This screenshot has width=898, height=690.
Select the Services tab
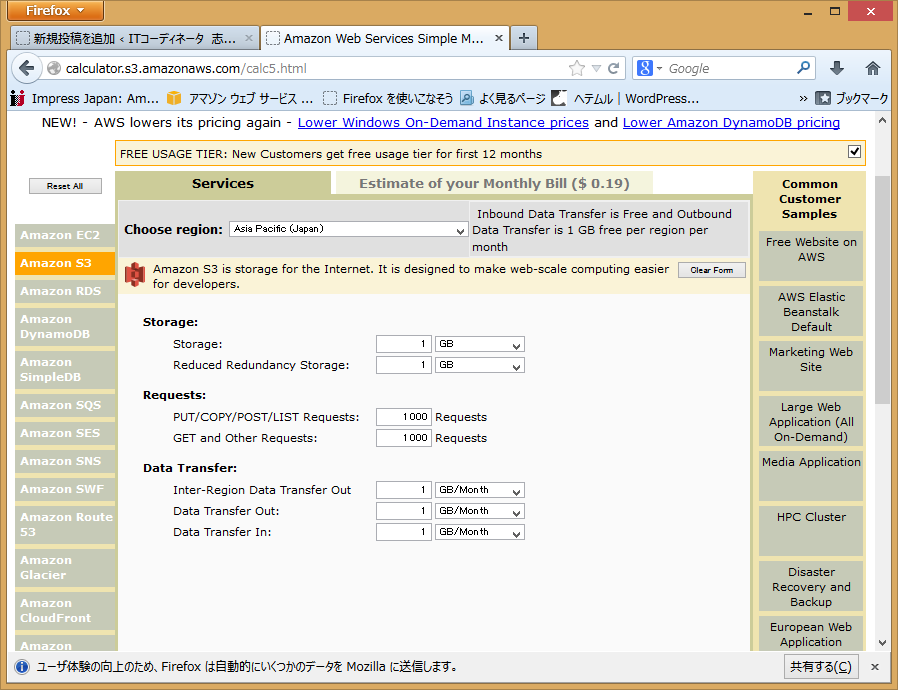tap(223, 183)
